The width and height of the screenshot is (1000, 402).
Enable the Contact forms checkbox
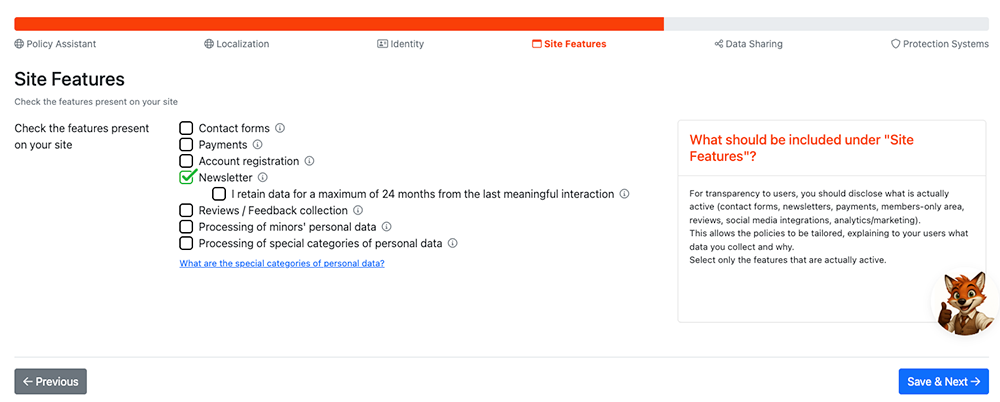tap(186, 128)
